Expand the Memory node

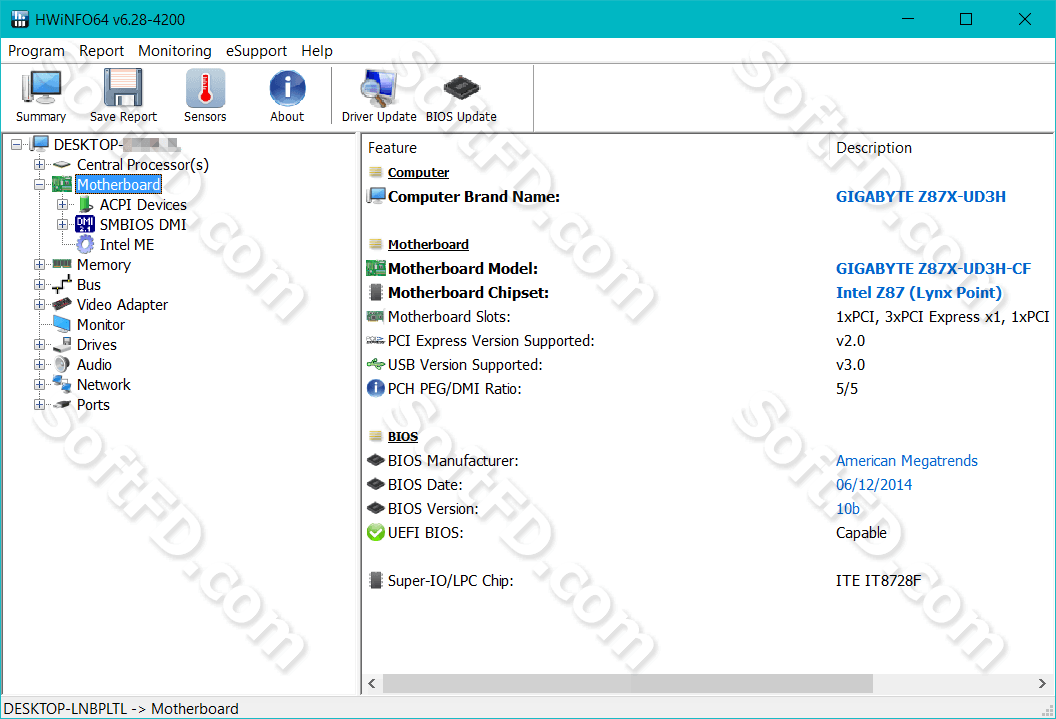39,265
